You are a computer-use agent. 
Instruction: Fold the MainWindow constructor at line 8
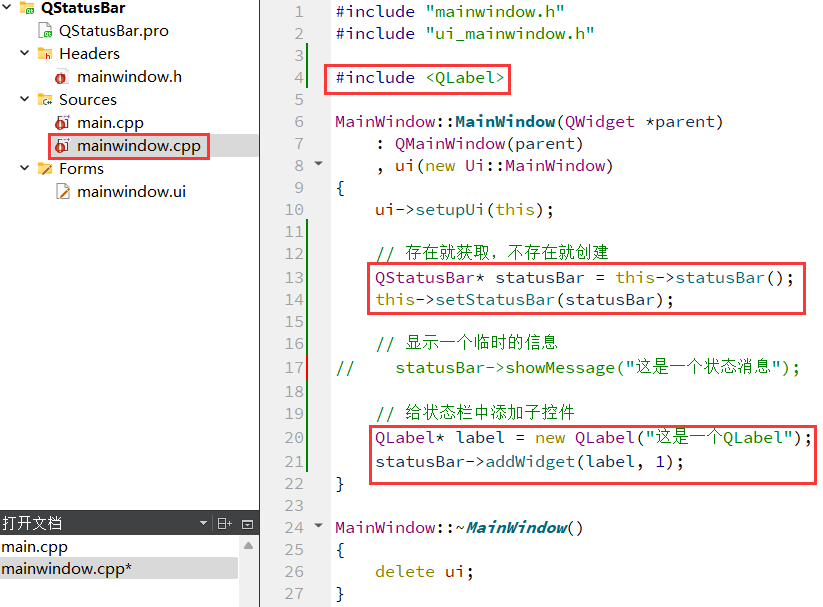pos(319,164)
